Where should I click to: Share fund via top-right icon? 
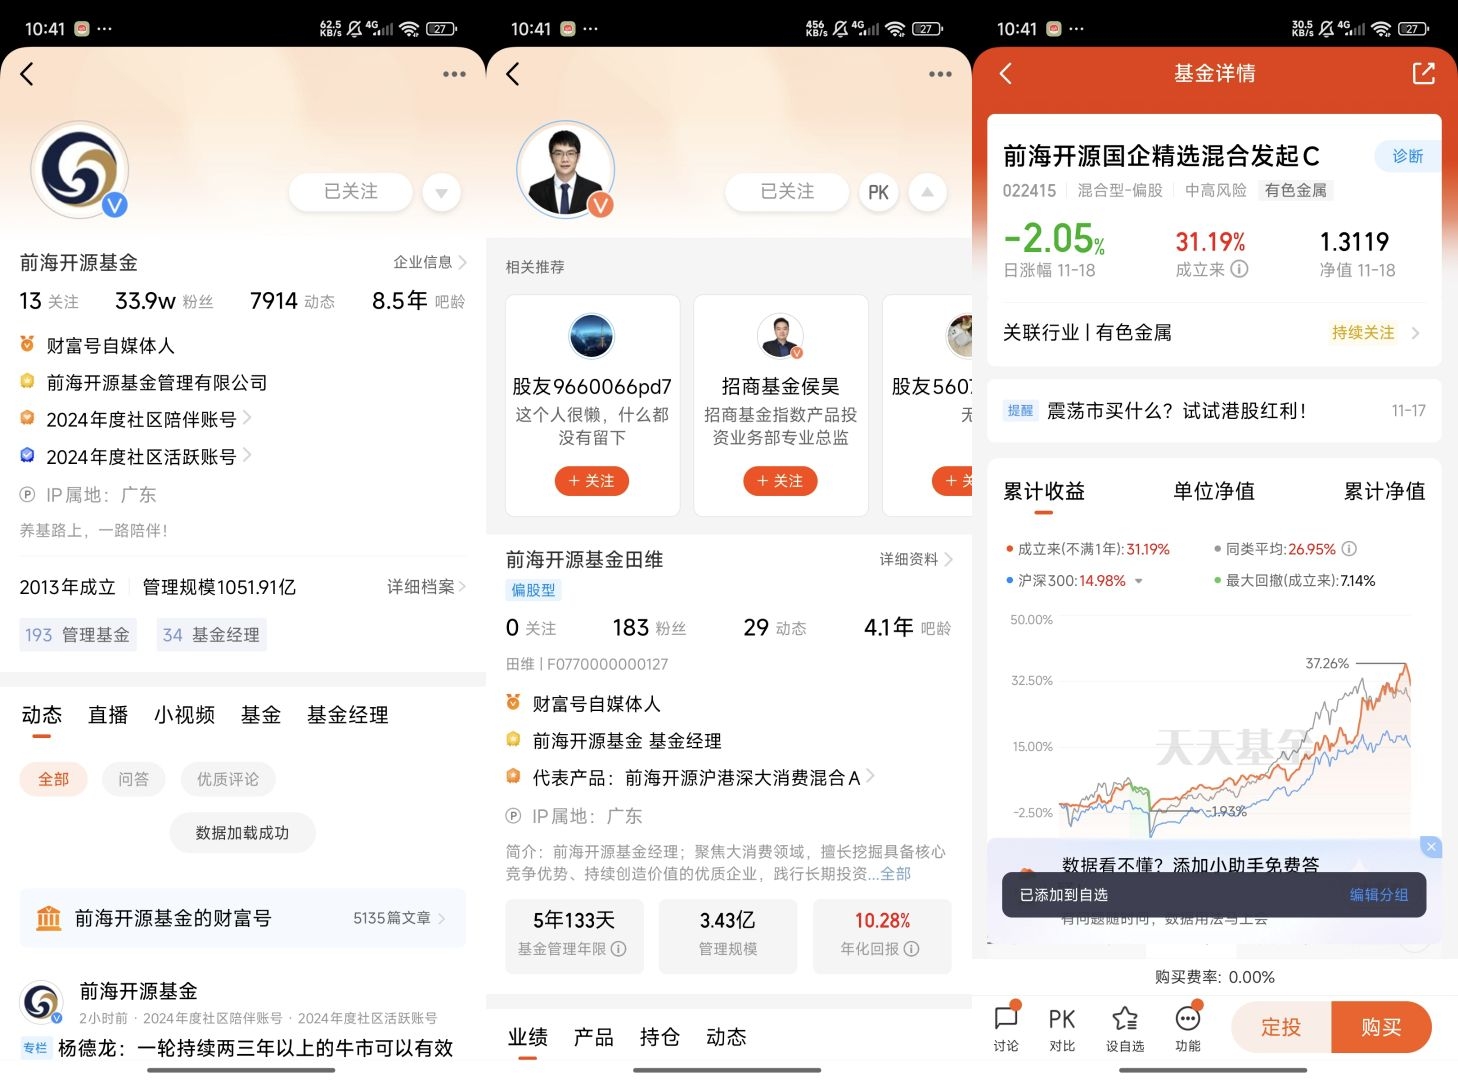(1423, 73)
